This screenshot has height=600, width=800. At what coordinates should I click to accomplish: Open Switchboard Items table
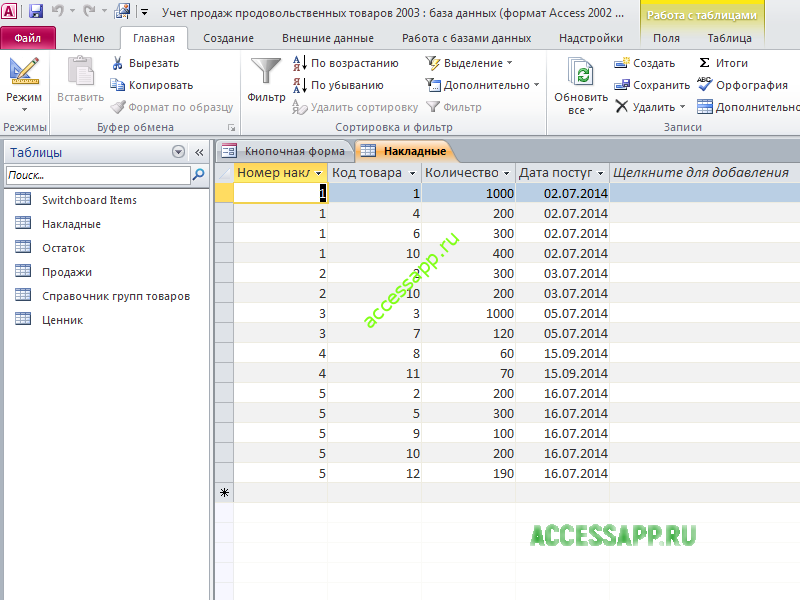(x=89, y=200)
